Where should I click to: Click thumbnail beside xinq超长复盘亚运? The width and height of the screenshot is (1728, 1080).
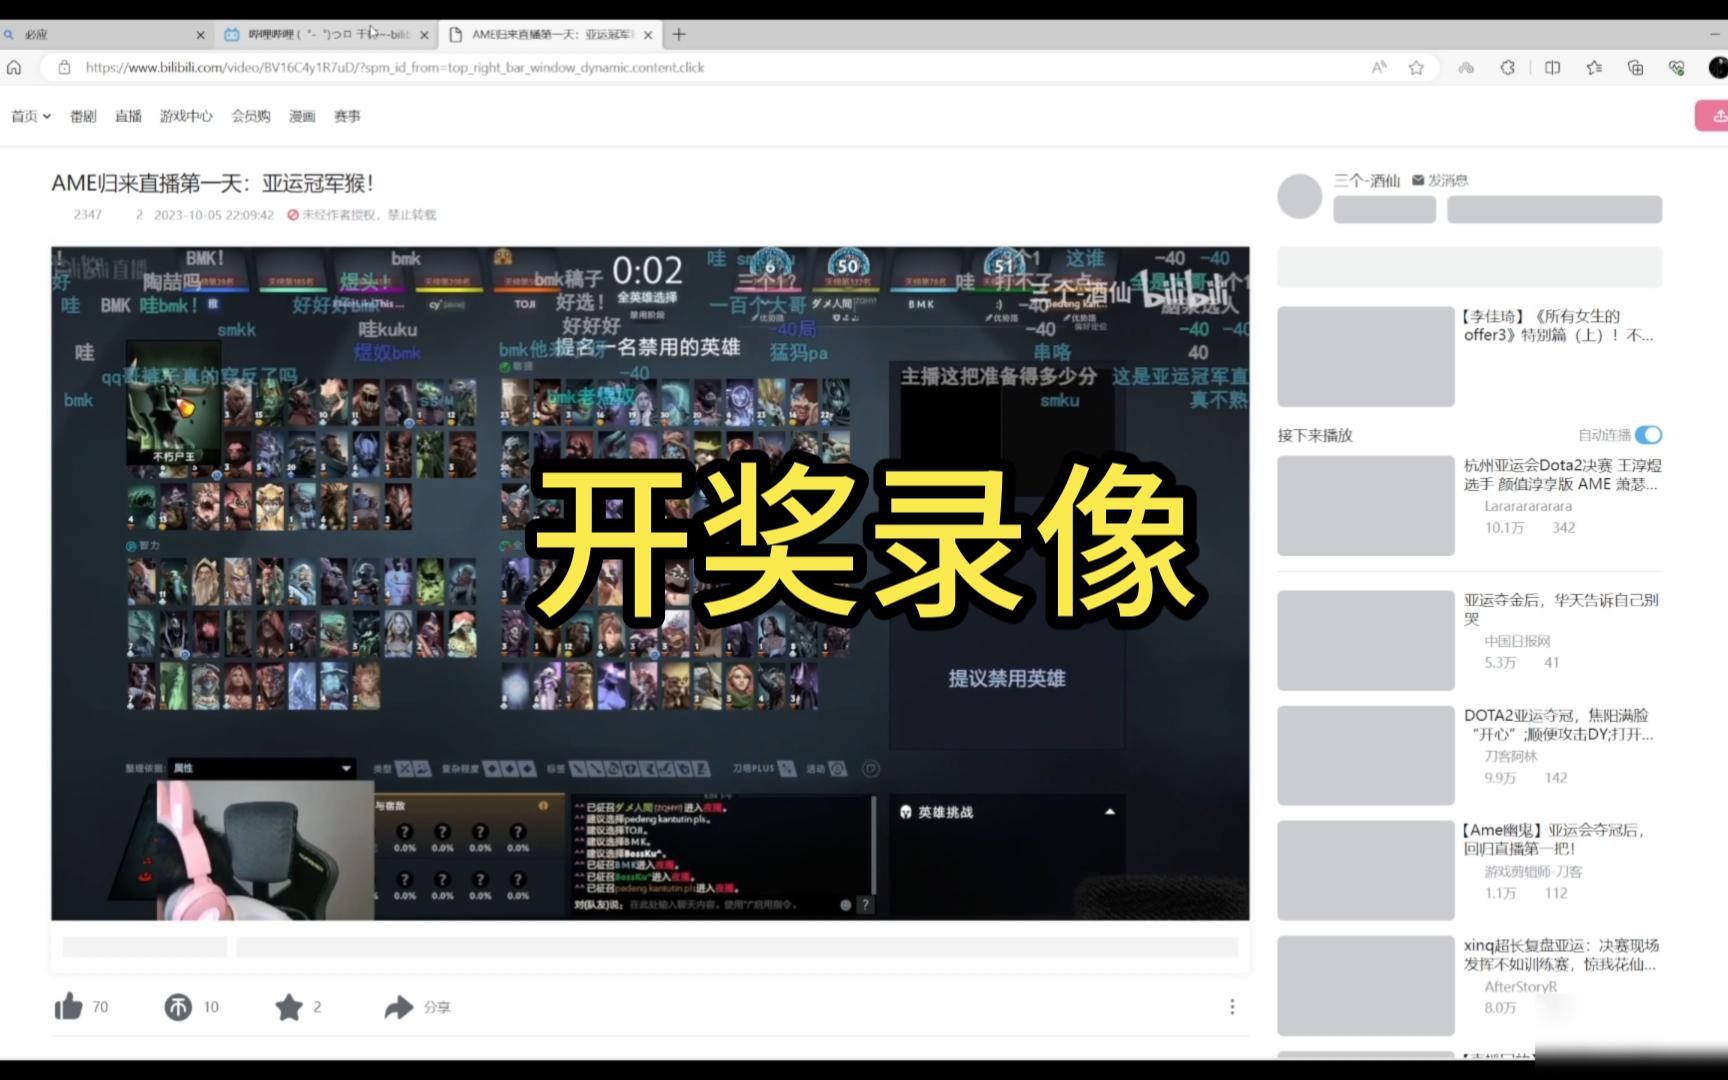[x=1366, y=986]
